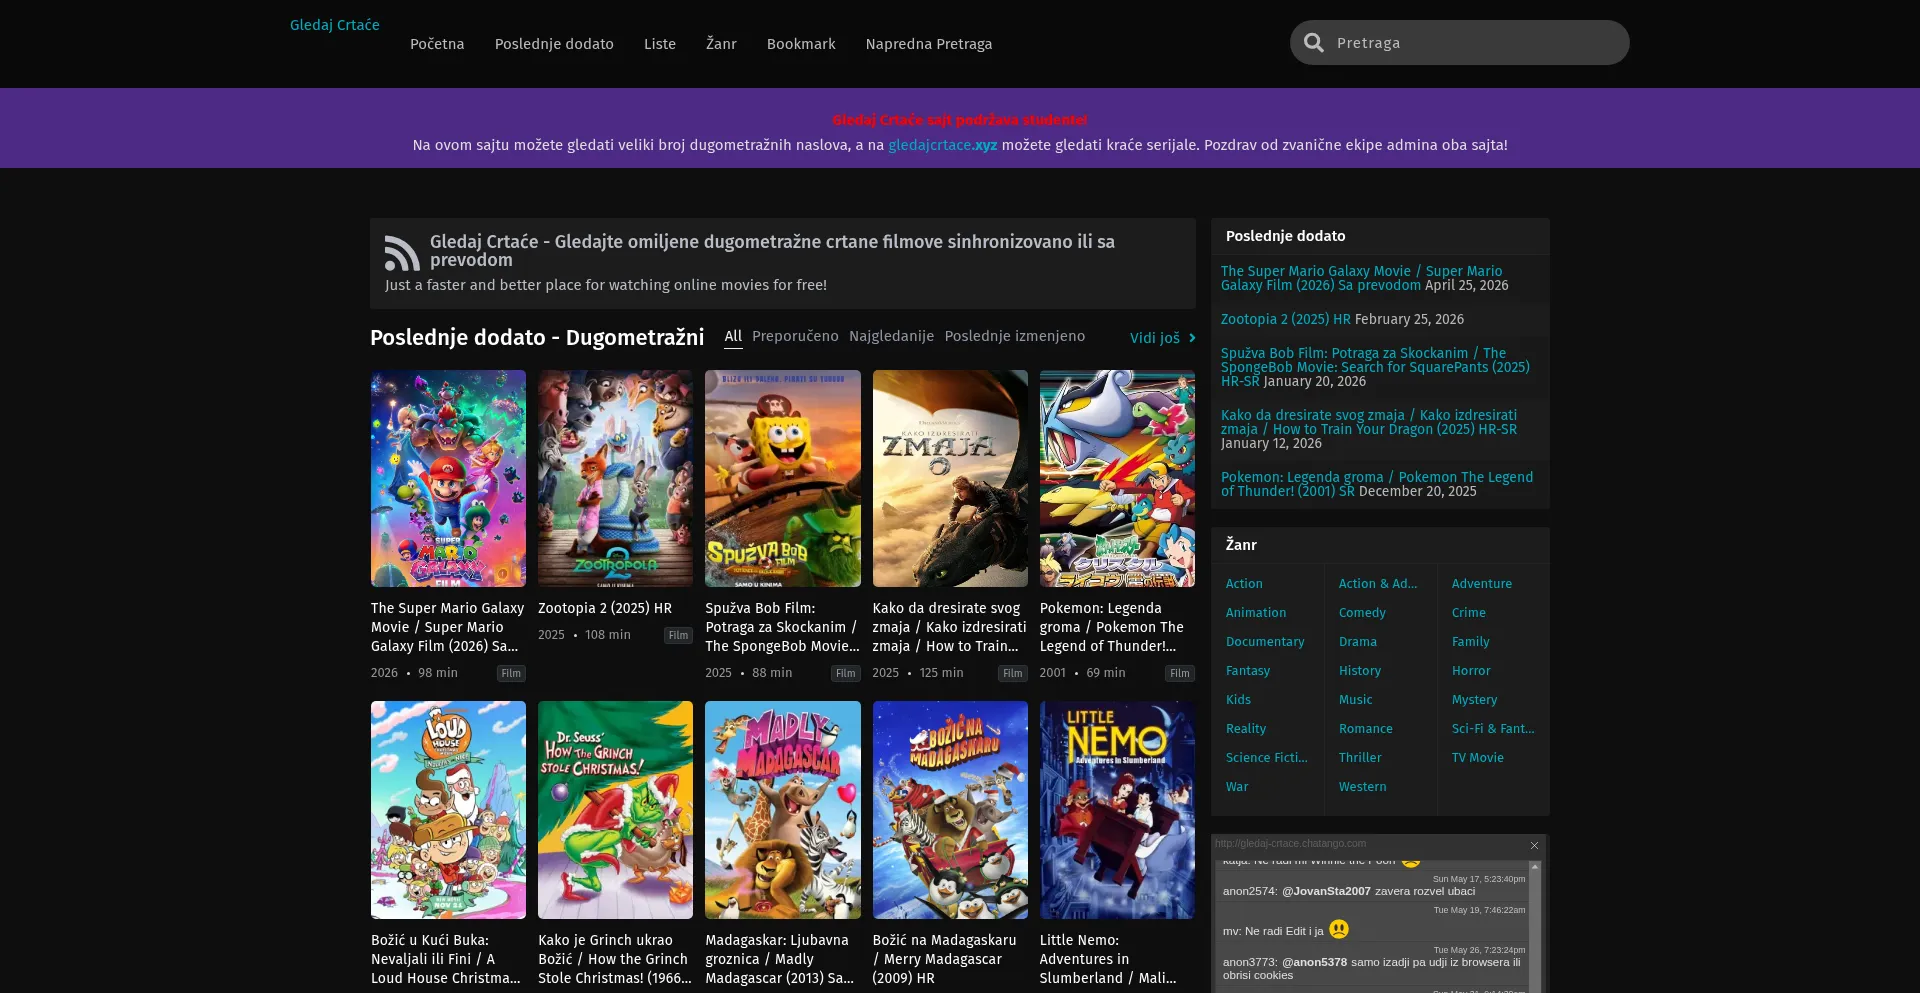Follow the gledajcrtace.xyz link in banner
Screen dimensions: 1920x993
click(942, 145)
